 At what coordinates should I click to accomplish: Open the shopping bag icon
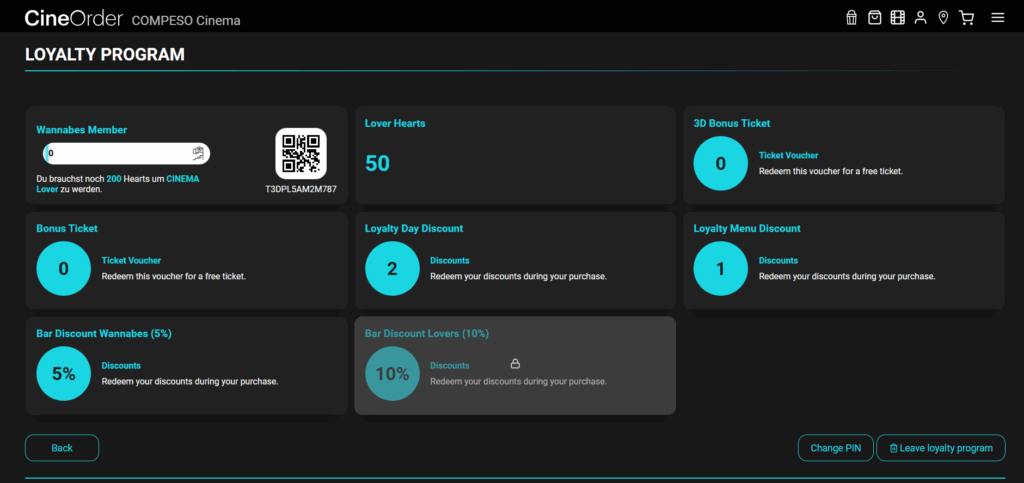(x=874, y=18)
